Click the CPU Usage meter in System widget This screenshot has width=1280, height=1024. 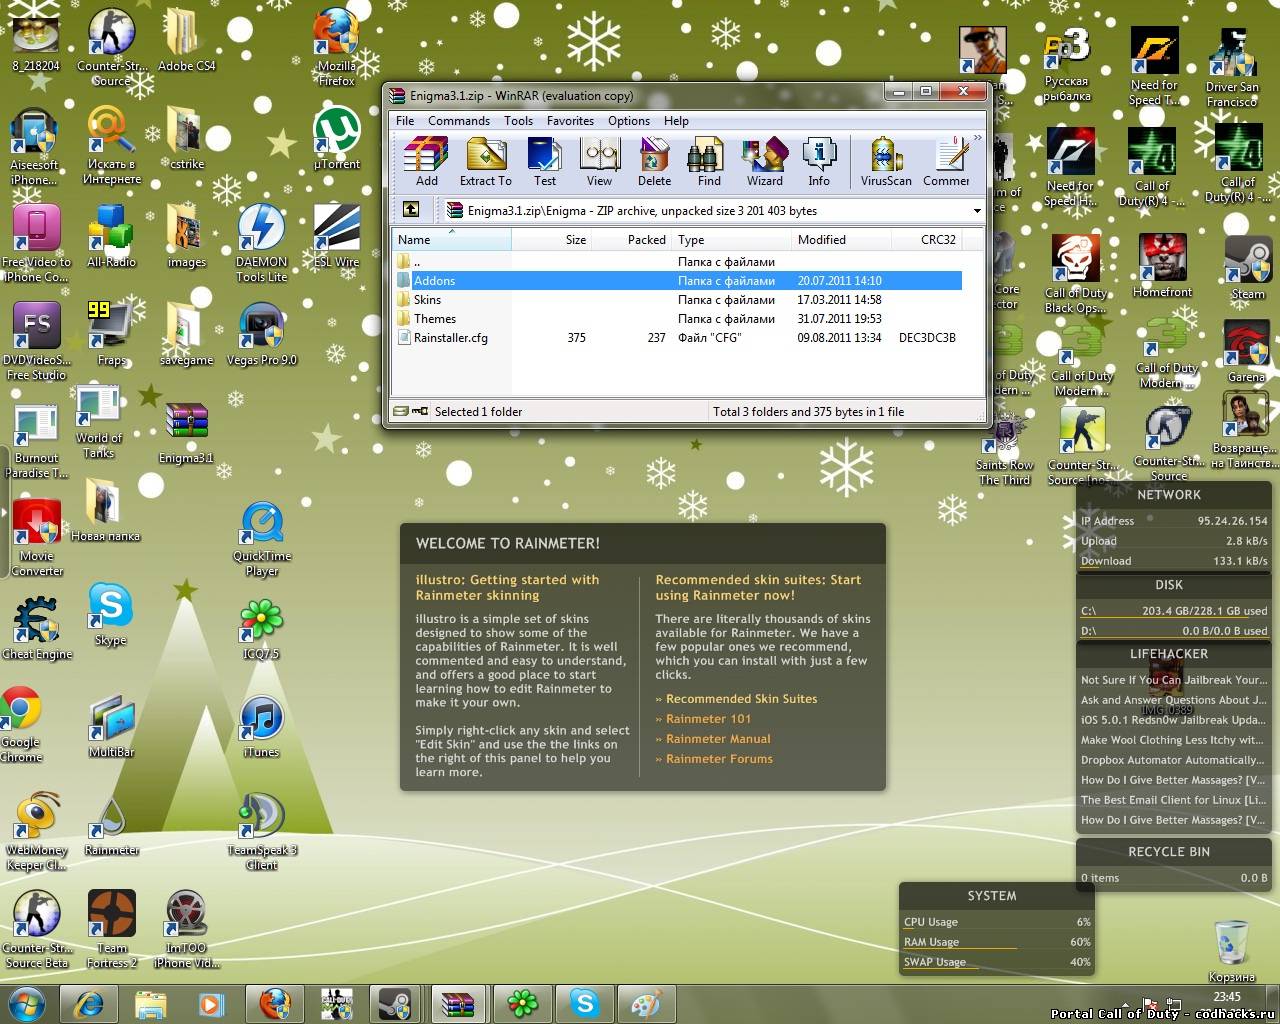997,922
